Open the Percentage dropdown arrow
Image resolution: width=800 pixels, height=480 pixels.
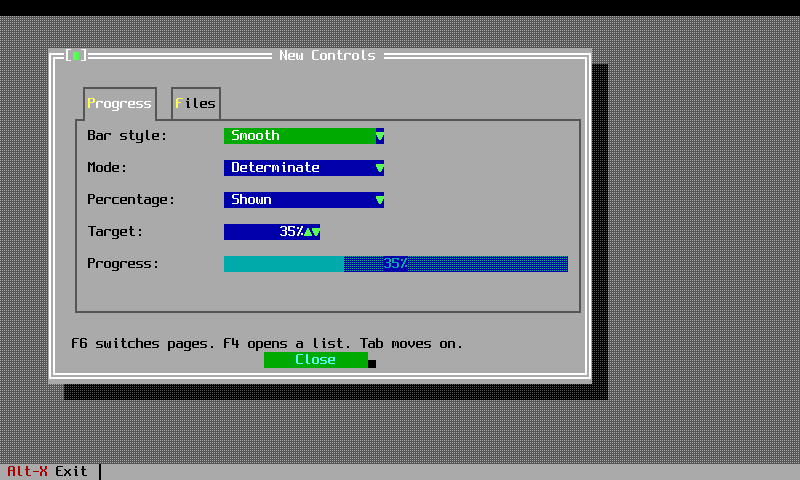380,200
